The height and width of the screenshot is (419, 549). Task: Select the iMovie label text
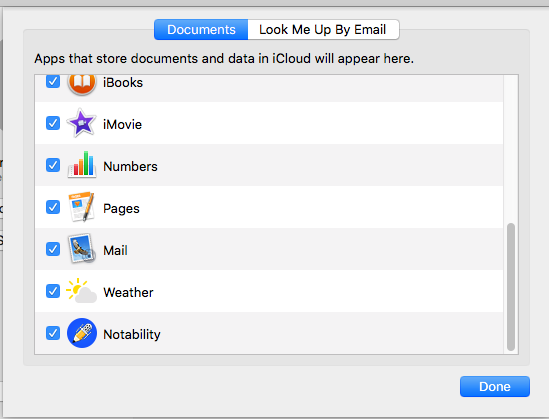123,124
